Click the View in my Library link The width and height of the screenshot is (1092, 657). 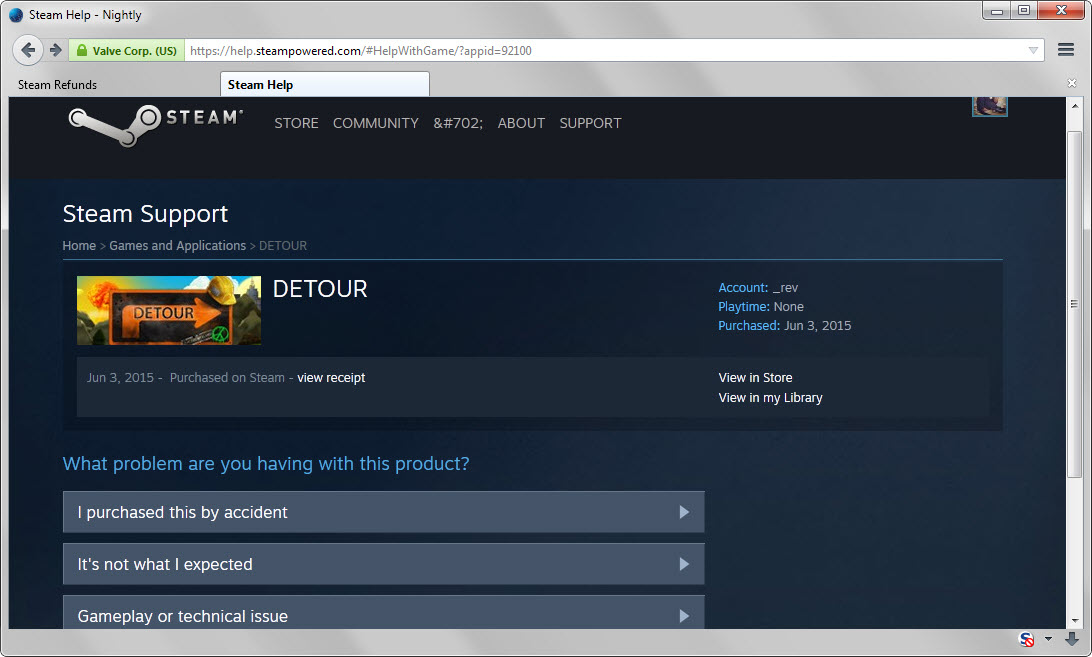tap(770, 398)
